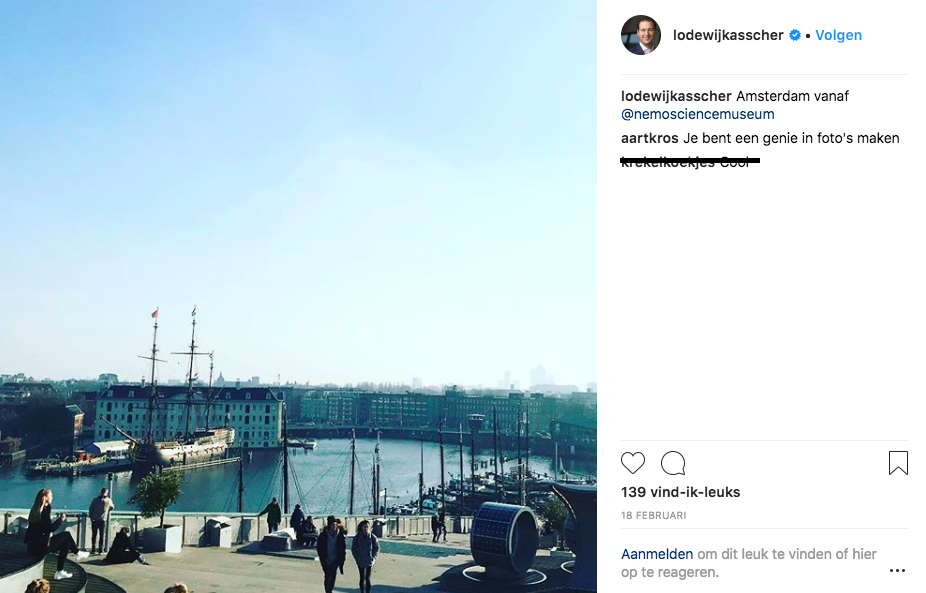This screenshot has height=593, width=926.
Task: Click the crossed-out krekelkoekjes username
Action: [x=668, y=162]
